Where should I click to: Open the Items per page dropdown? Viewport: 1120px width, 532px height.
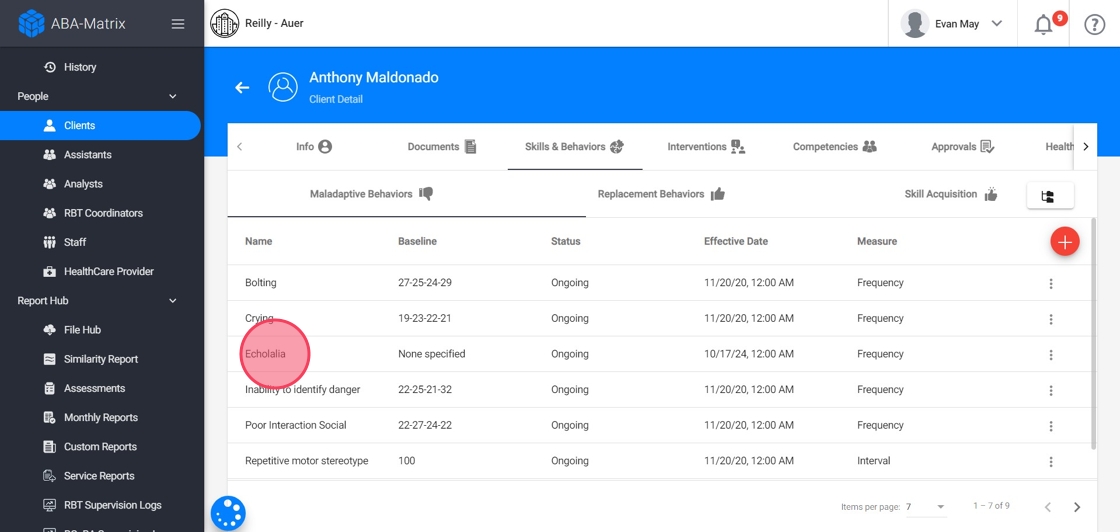(926, 507)
